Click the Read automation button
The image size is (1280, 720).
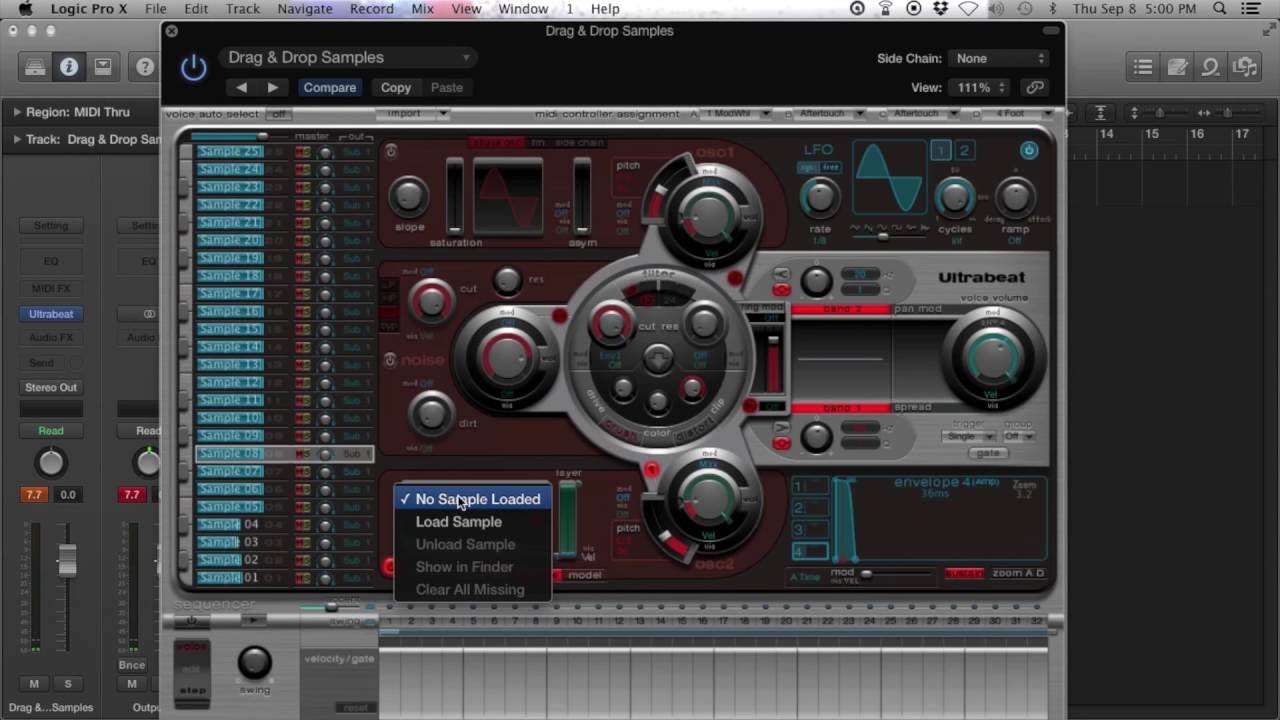point(51,431)
